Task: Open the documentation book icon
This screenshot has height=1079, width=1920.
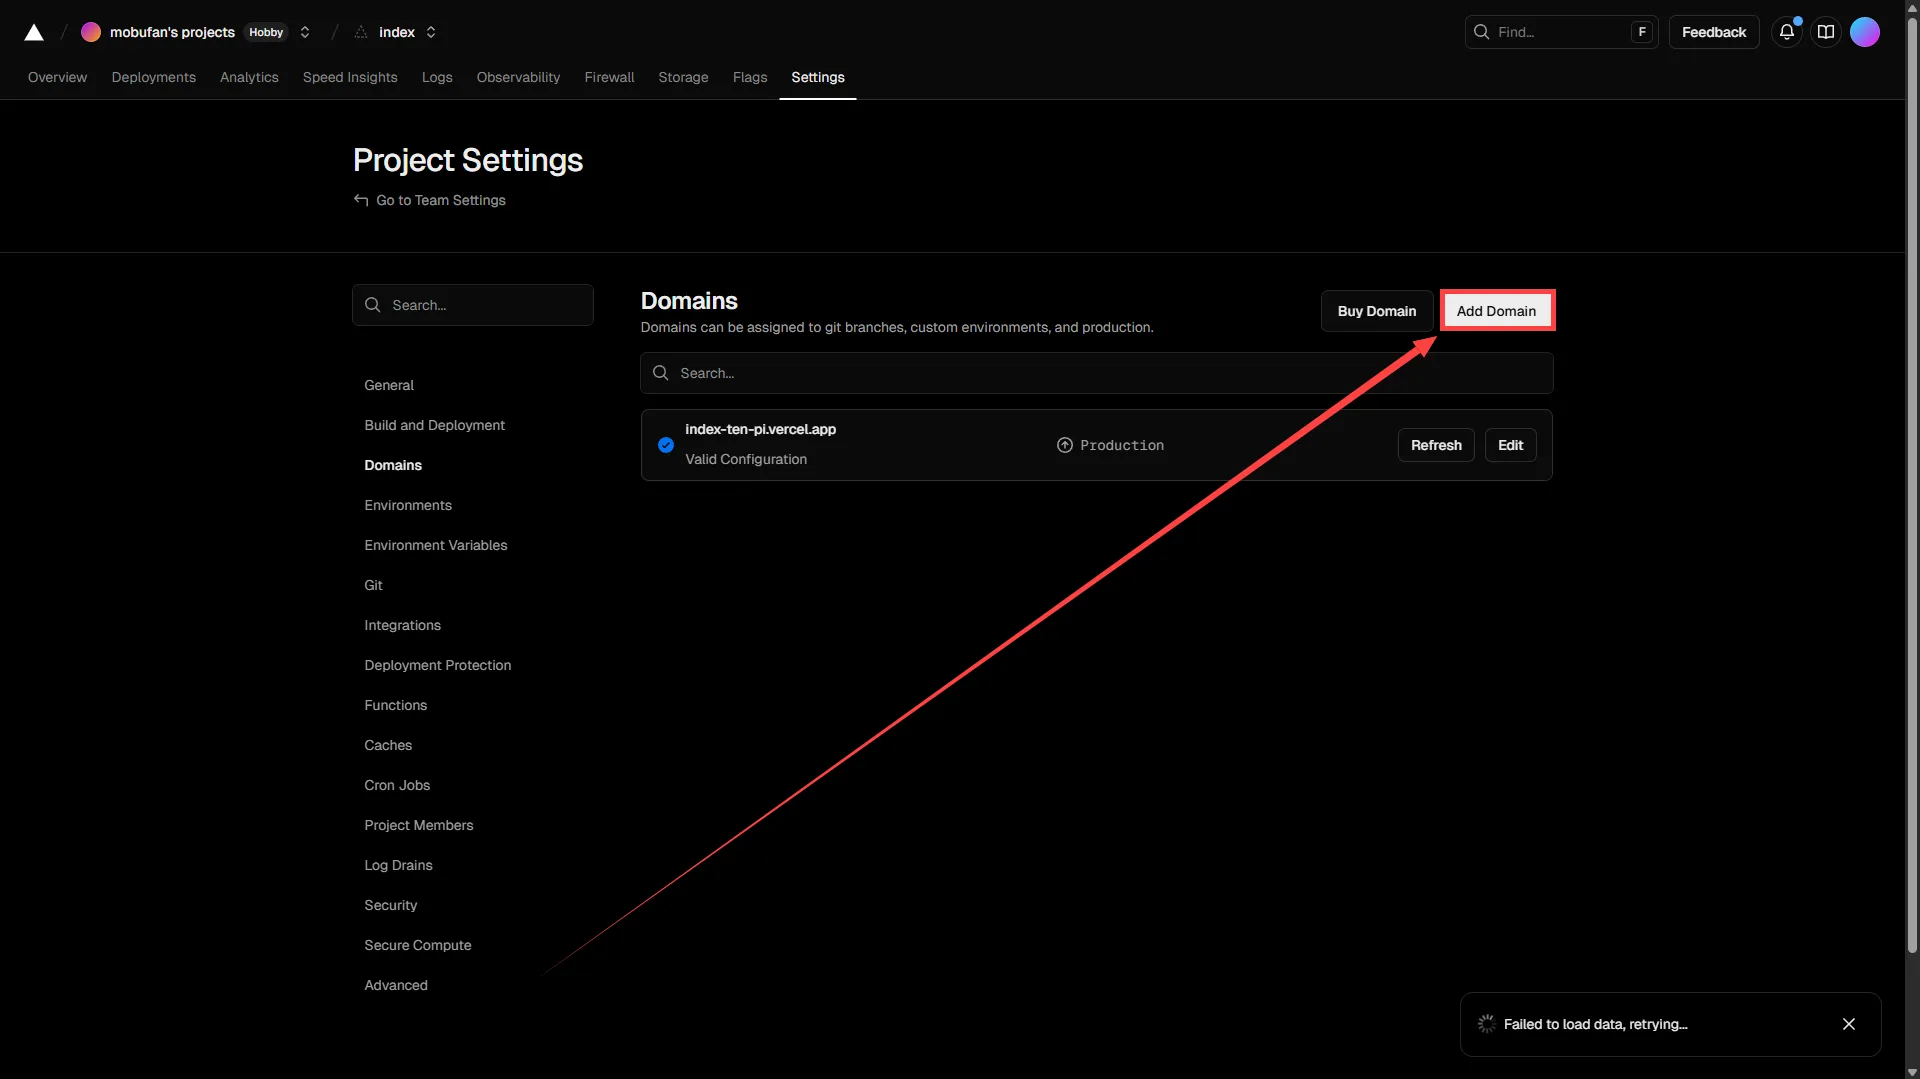Action: [x=1825, y=32]
